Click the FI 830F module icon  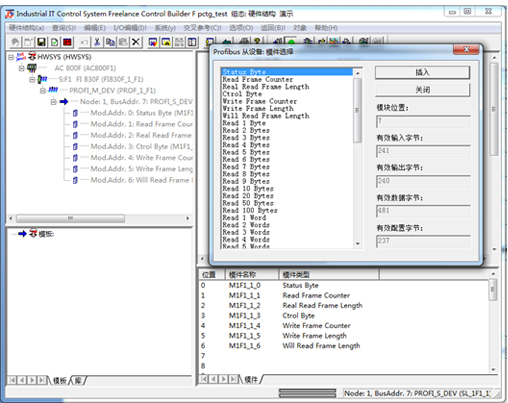(42, 79)
